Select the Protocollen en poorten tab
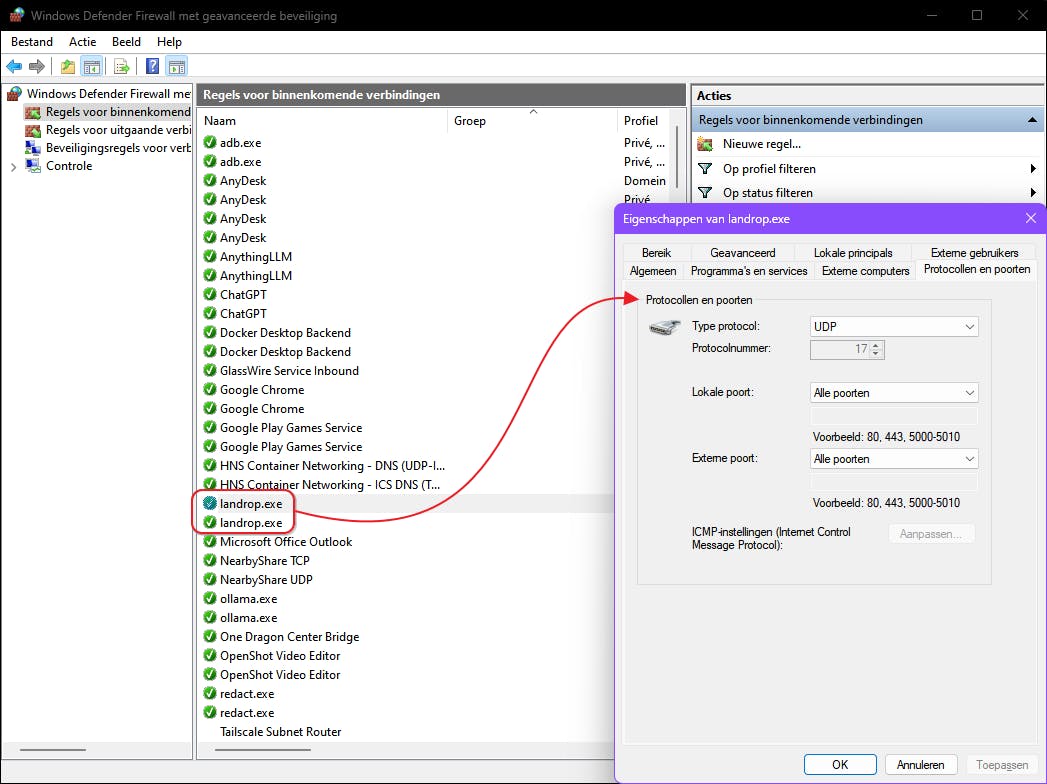Image resolution: width=1047 pixels, height=784 pixels. [977, 269]
